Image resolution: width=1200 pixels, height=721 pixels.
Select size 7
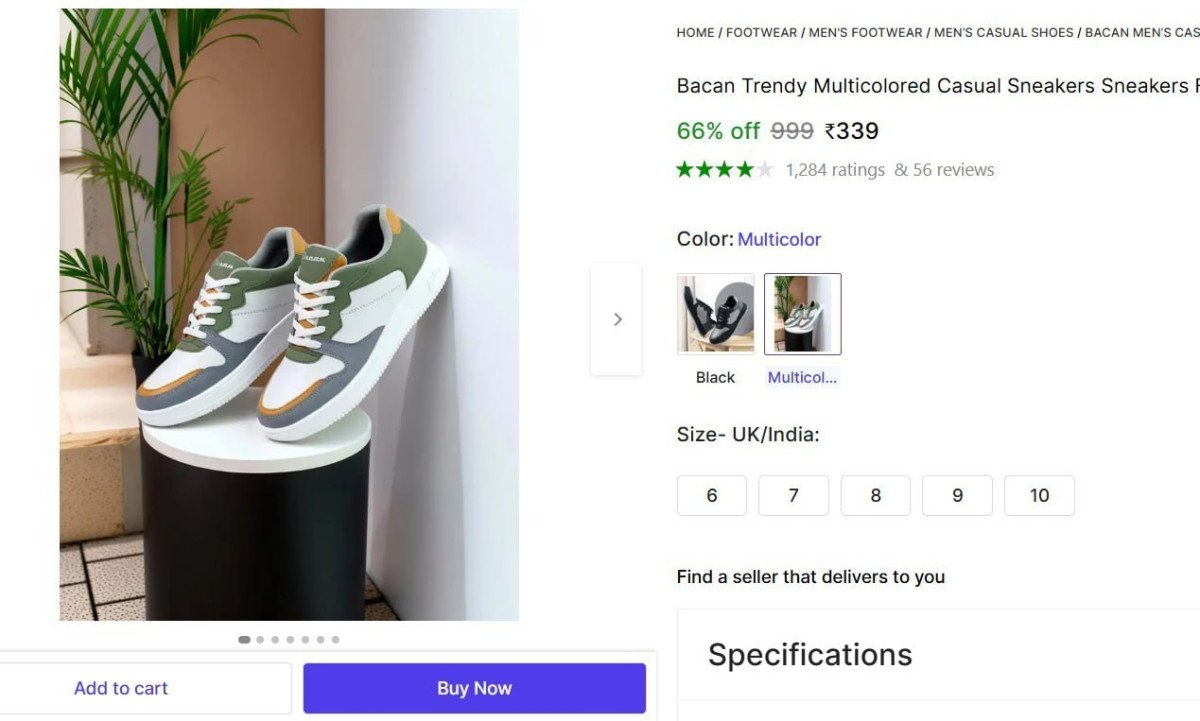click(x=793, y=495)
